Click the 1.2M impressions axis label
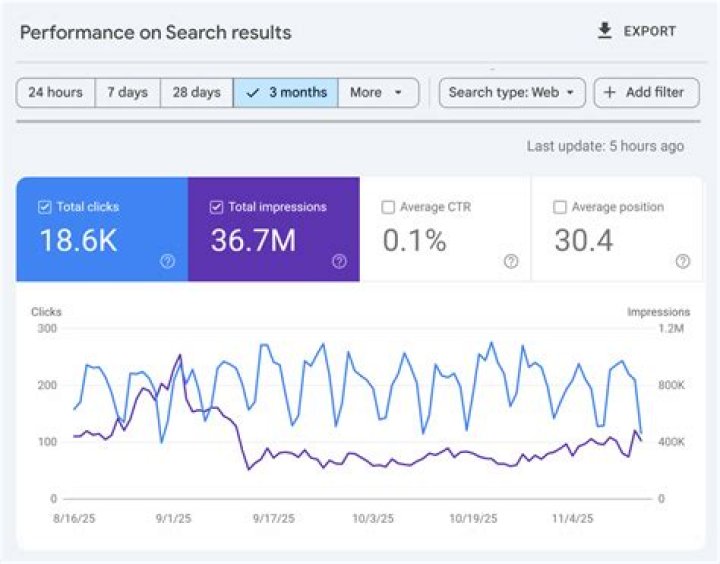The height and width of the screenshot is (564, 720). [671, 328]
